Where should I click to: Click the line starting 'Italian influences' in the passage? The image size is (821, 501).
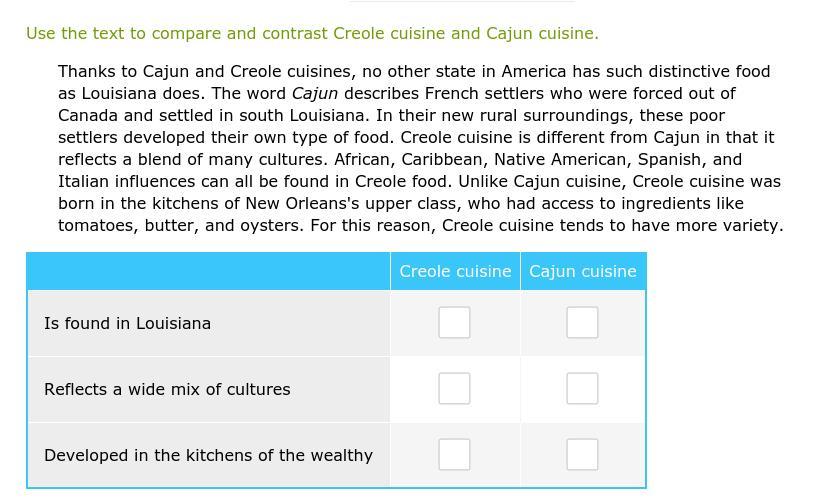[x=419, y=182]
